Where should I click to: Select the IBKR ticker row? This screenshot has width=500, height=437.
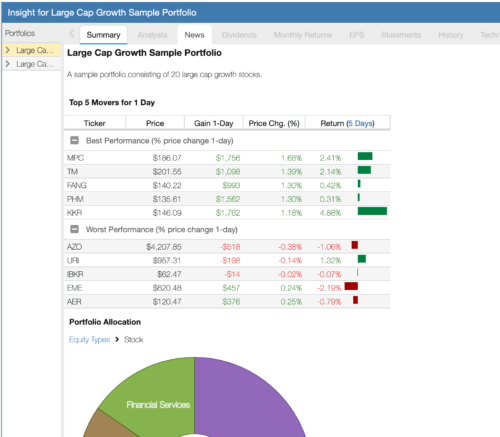coord(227,274)
